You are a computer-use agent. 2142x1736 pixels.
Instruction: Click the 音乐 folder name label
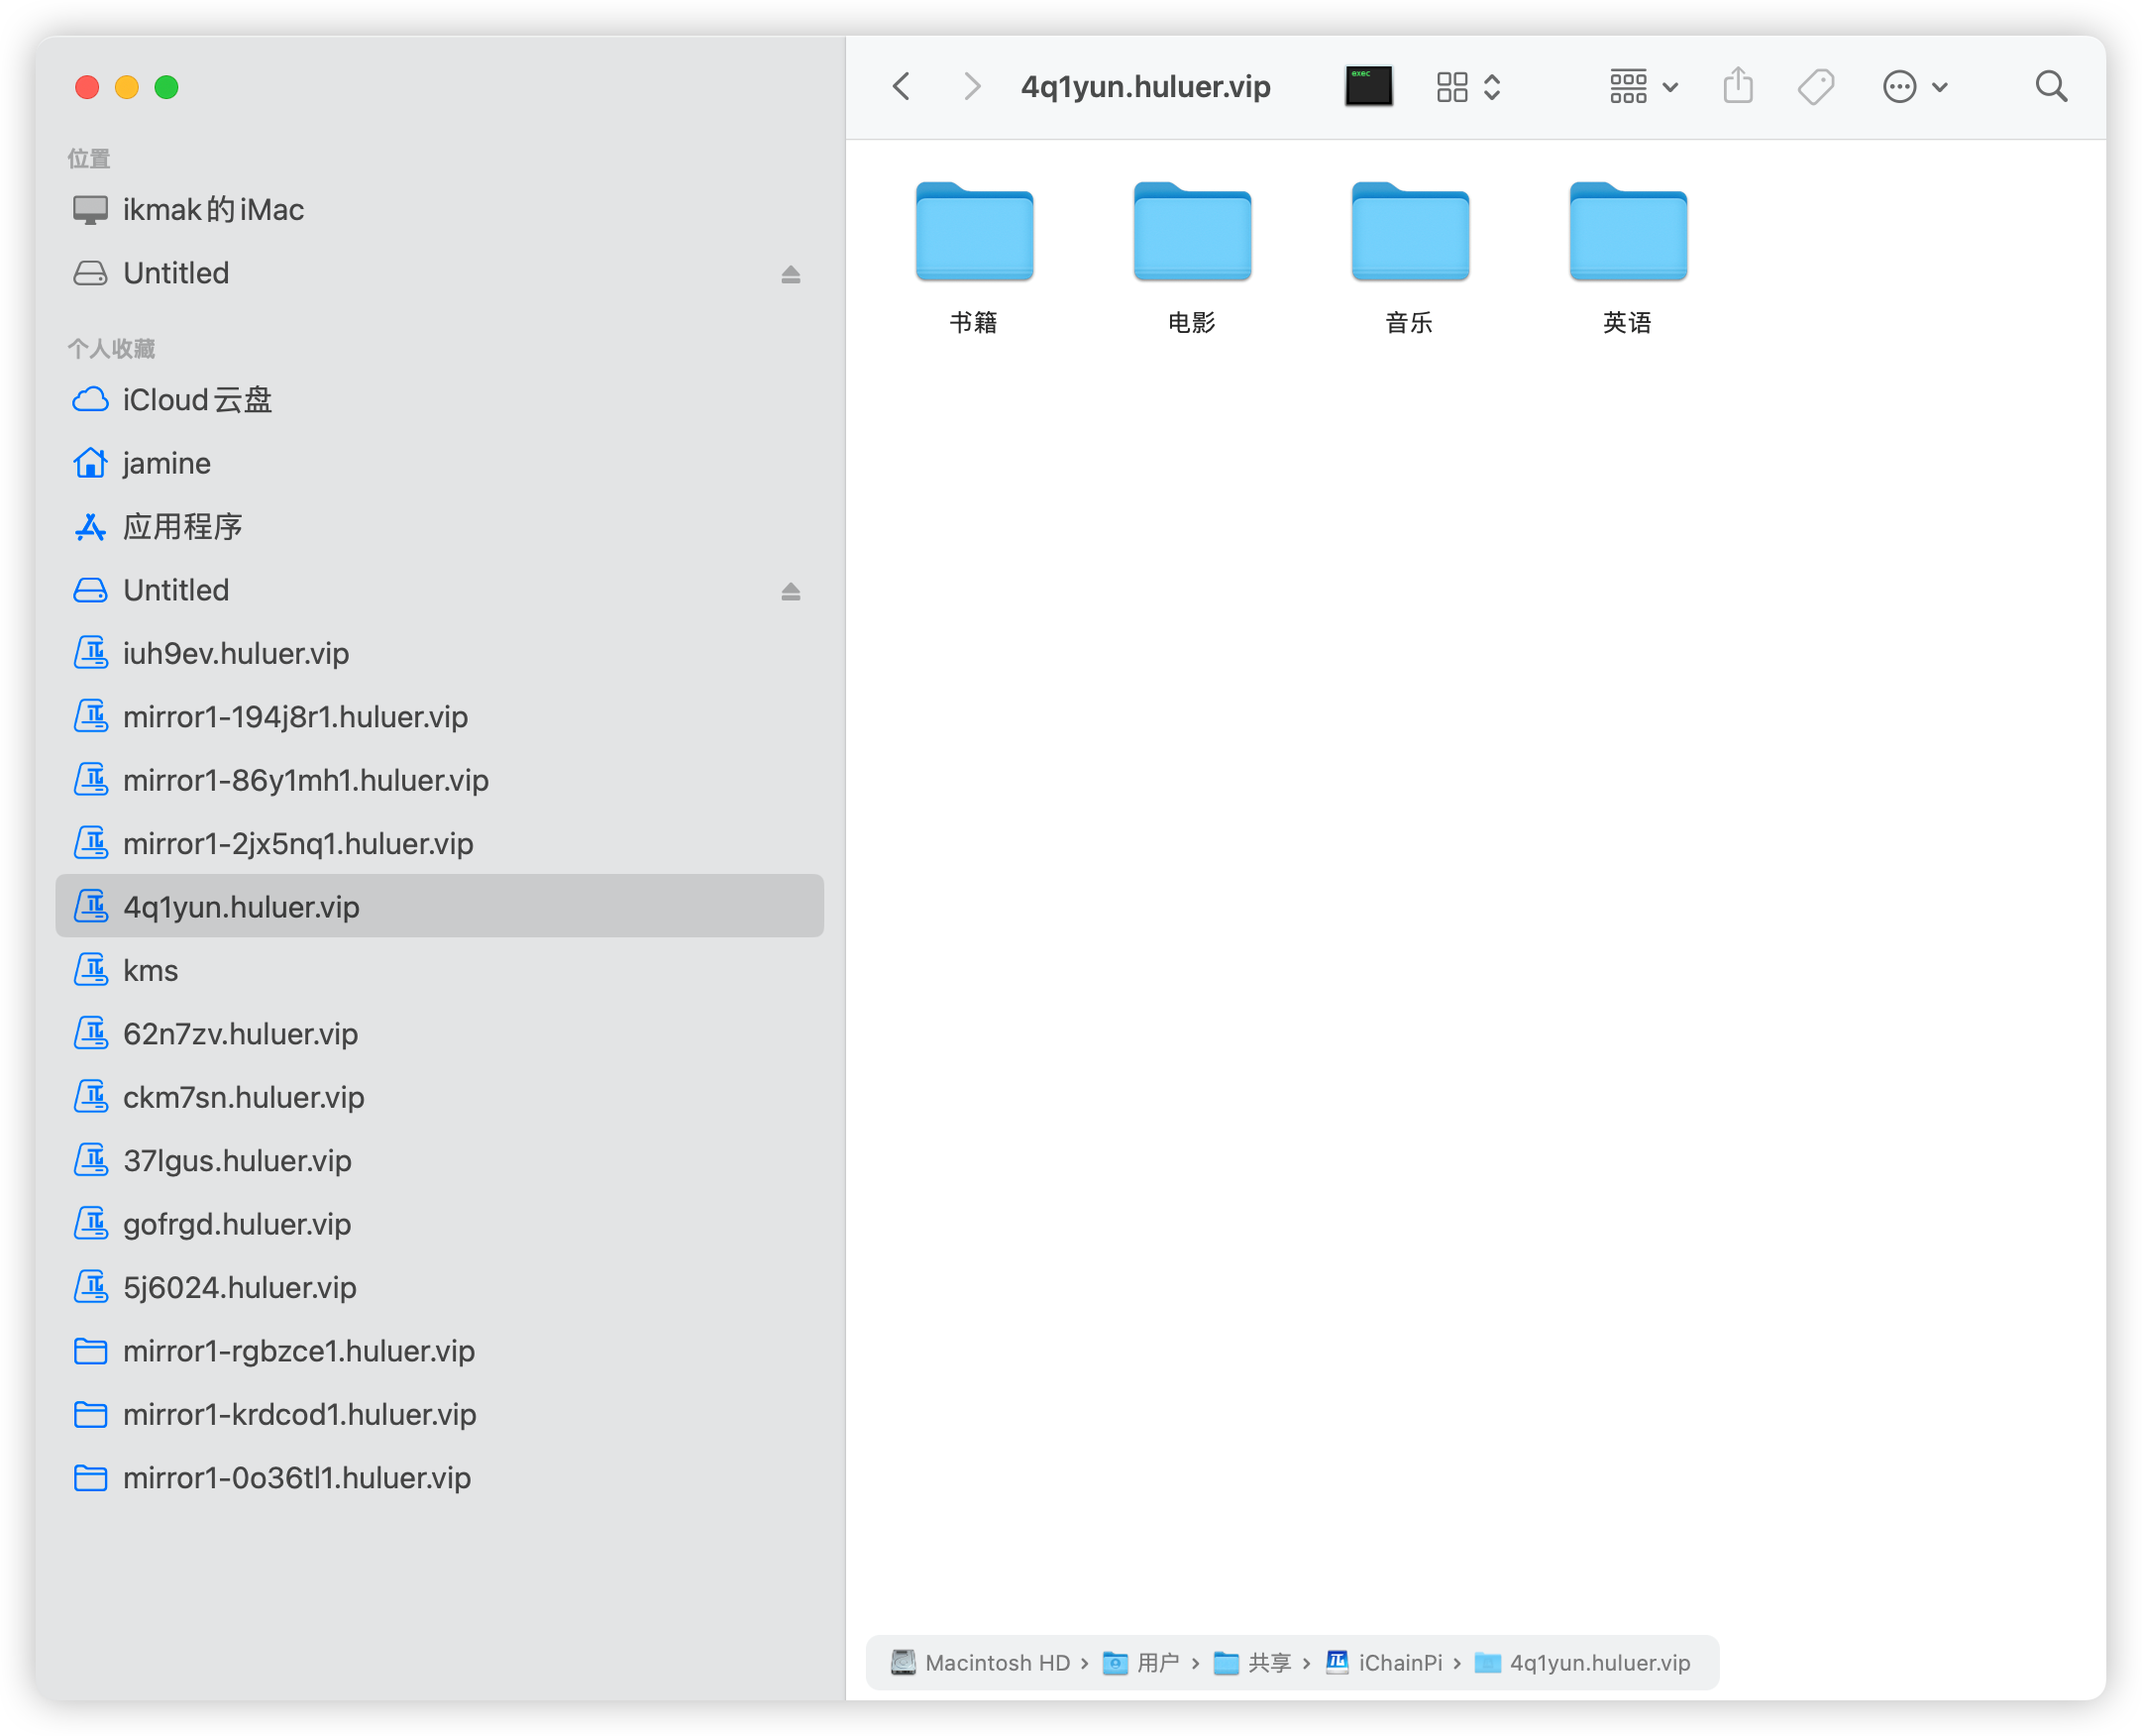pyautogui.click(x=1409, y=322)
